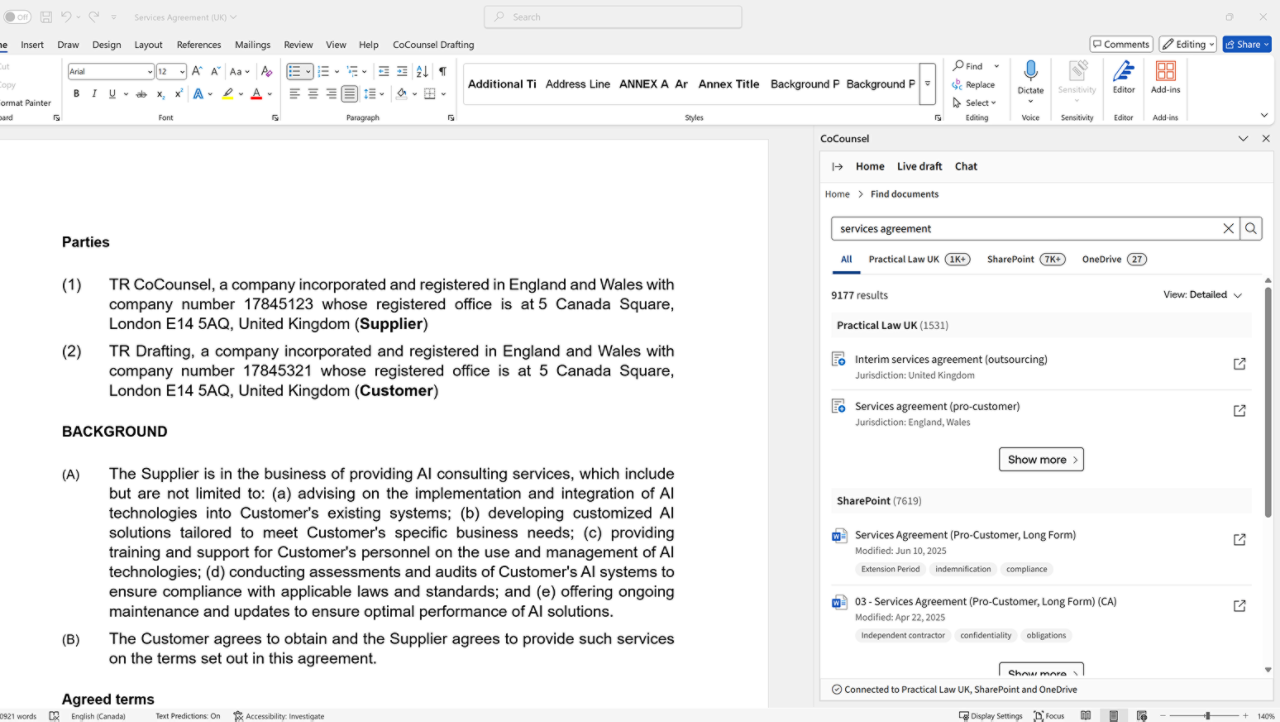
Task: Toggle italic formatting
Action: [94, 94]
